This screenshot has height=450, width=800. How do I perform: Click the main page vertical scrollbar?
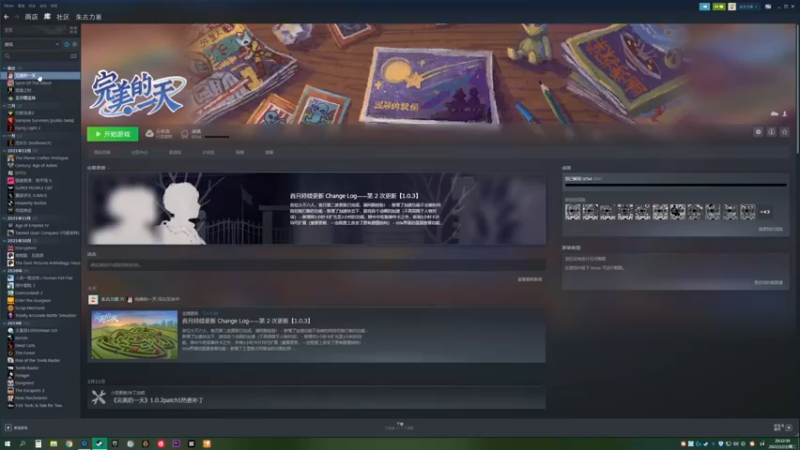tap(797, 87)
